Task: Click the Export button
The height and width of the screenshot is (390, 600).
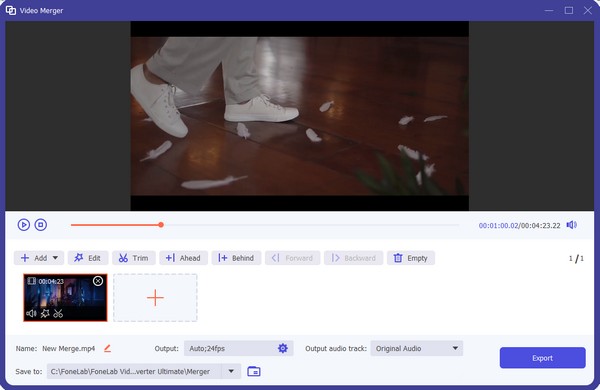Action: (x=543, y=358)
